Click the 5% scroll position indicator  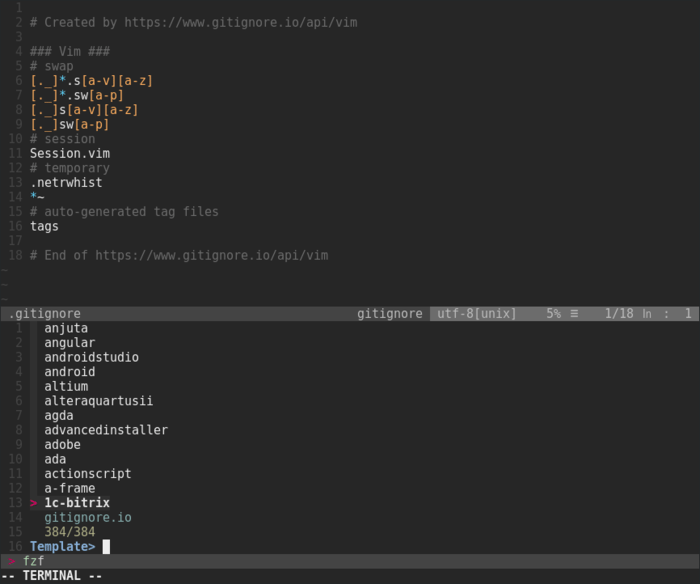tap(553, 314)
